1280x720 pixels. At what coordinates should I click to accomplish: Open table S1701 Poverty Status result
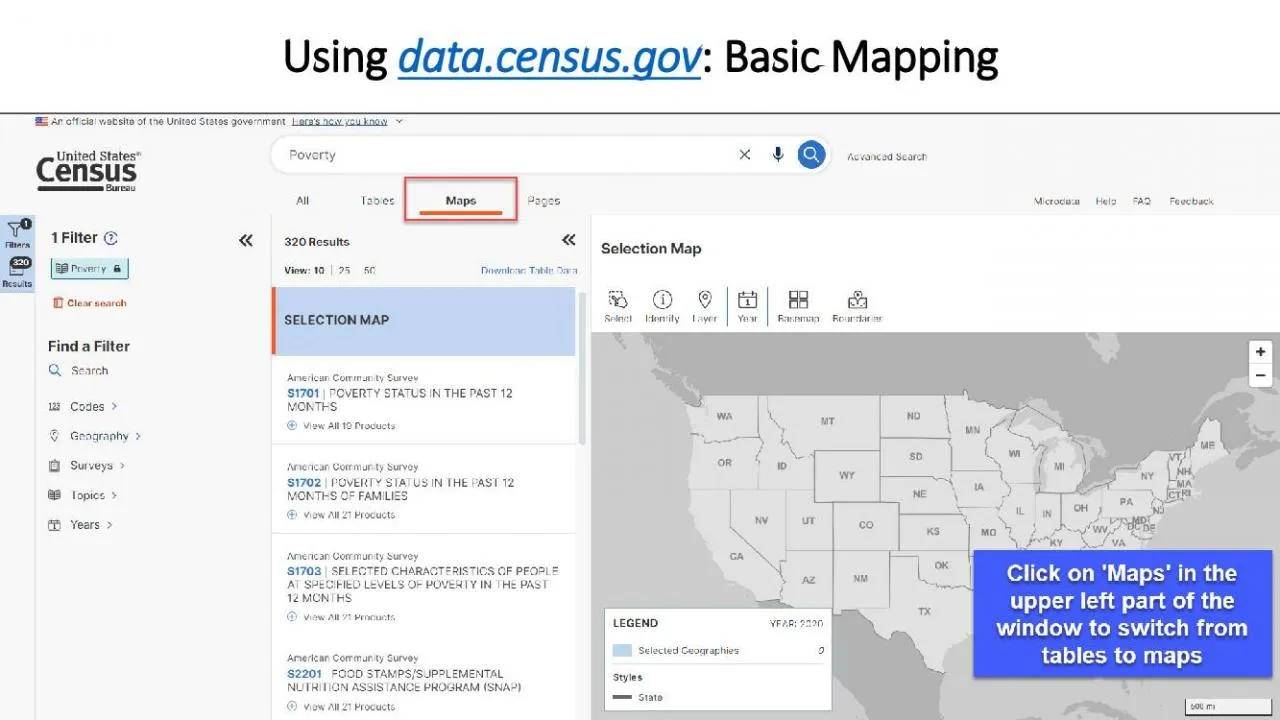399,400
